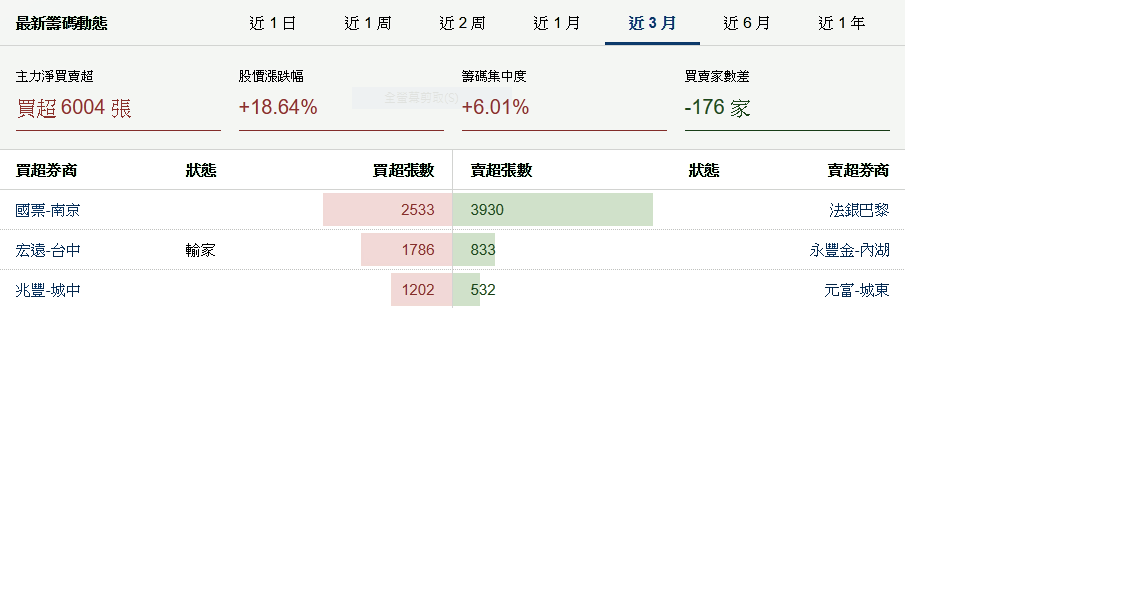Click the 永豐金-內湖 seller link
The width and height of the screenshot is (1140, 600).
pos(849,250)
